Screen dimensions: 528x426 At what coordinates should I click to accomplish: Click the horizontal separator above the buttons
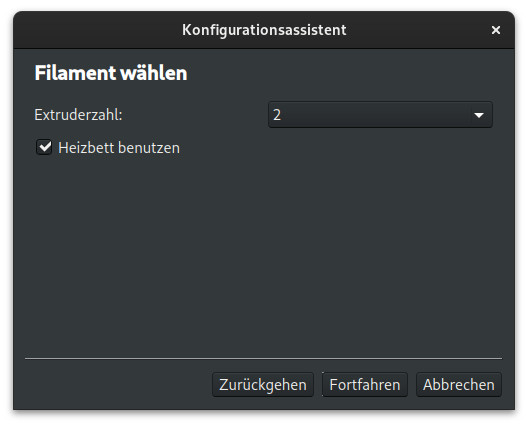tap(263, 359)
